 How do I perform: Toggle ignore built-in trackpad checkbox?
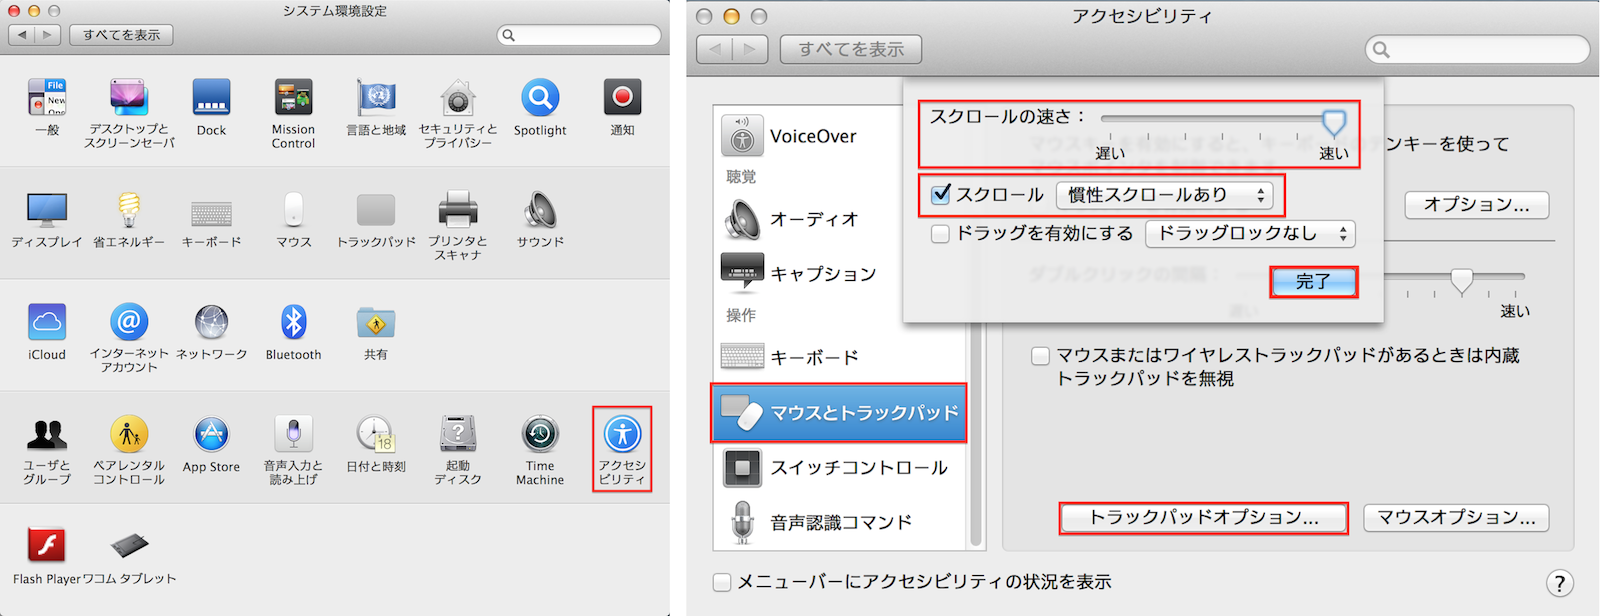pyautogui.click(x=1040, y=355)
